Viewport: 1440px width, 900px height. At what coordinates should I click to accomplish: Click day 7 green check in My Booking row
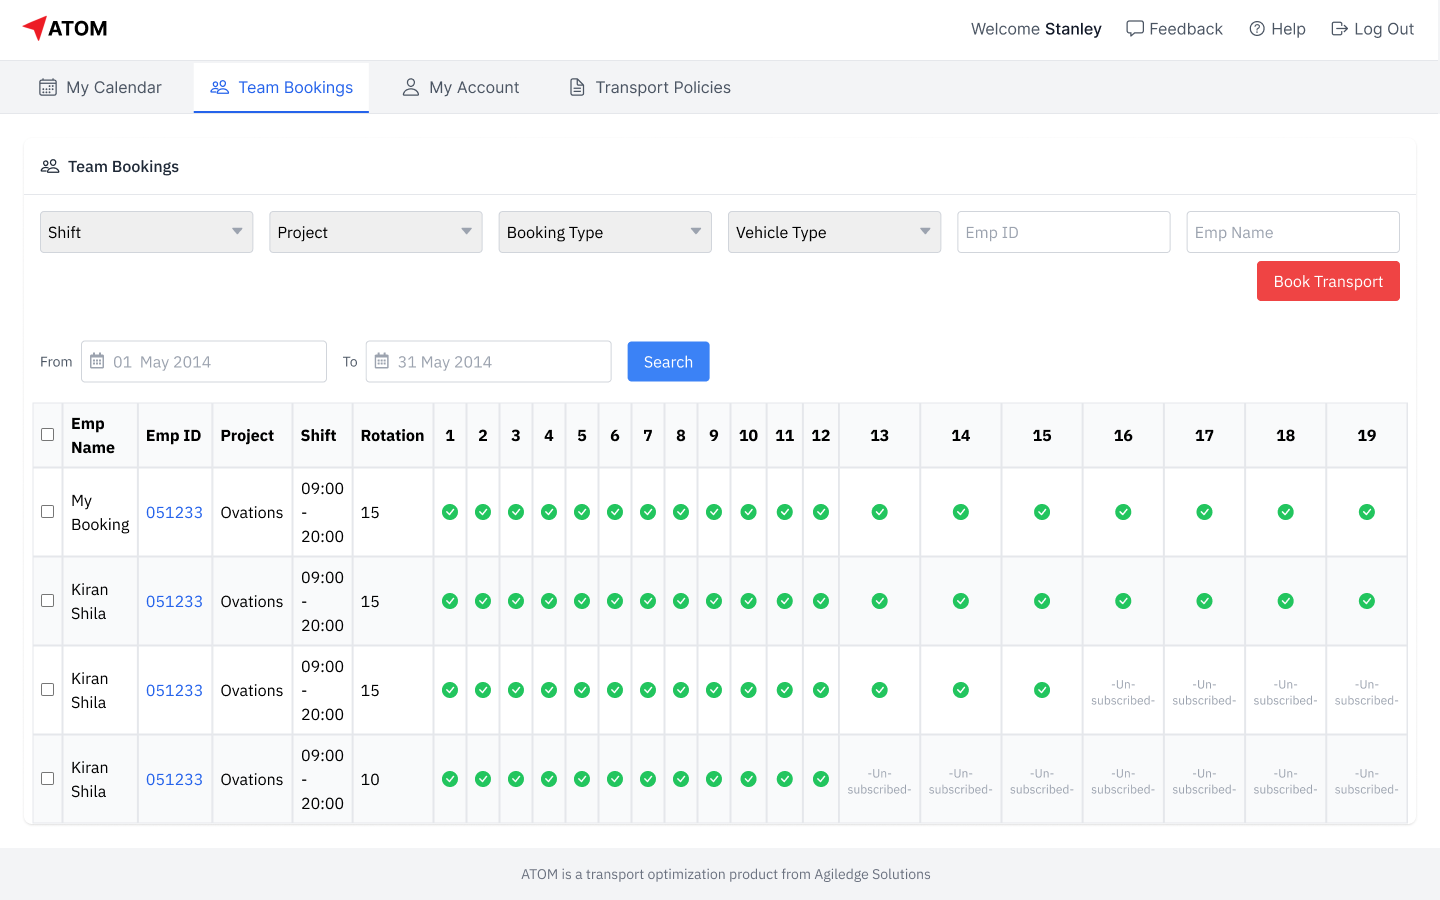[x=648, y=512]
